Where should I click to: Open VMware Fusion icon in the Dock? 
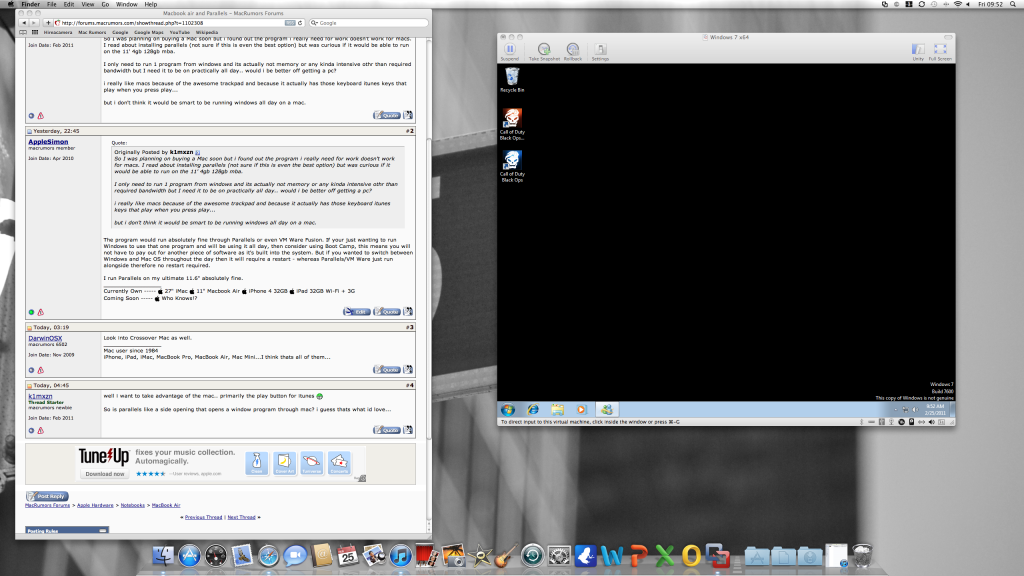[x=718, y=556]
